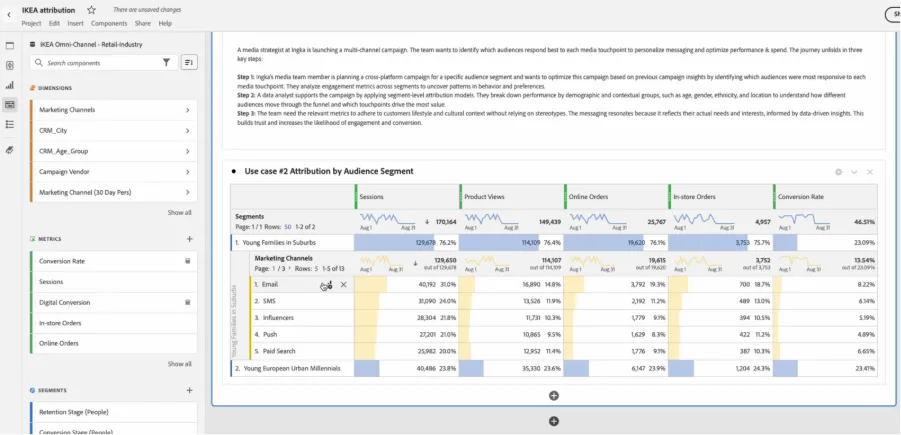Add a new metric with plus icon
The image size is (901, 435).
pos(190,239)
